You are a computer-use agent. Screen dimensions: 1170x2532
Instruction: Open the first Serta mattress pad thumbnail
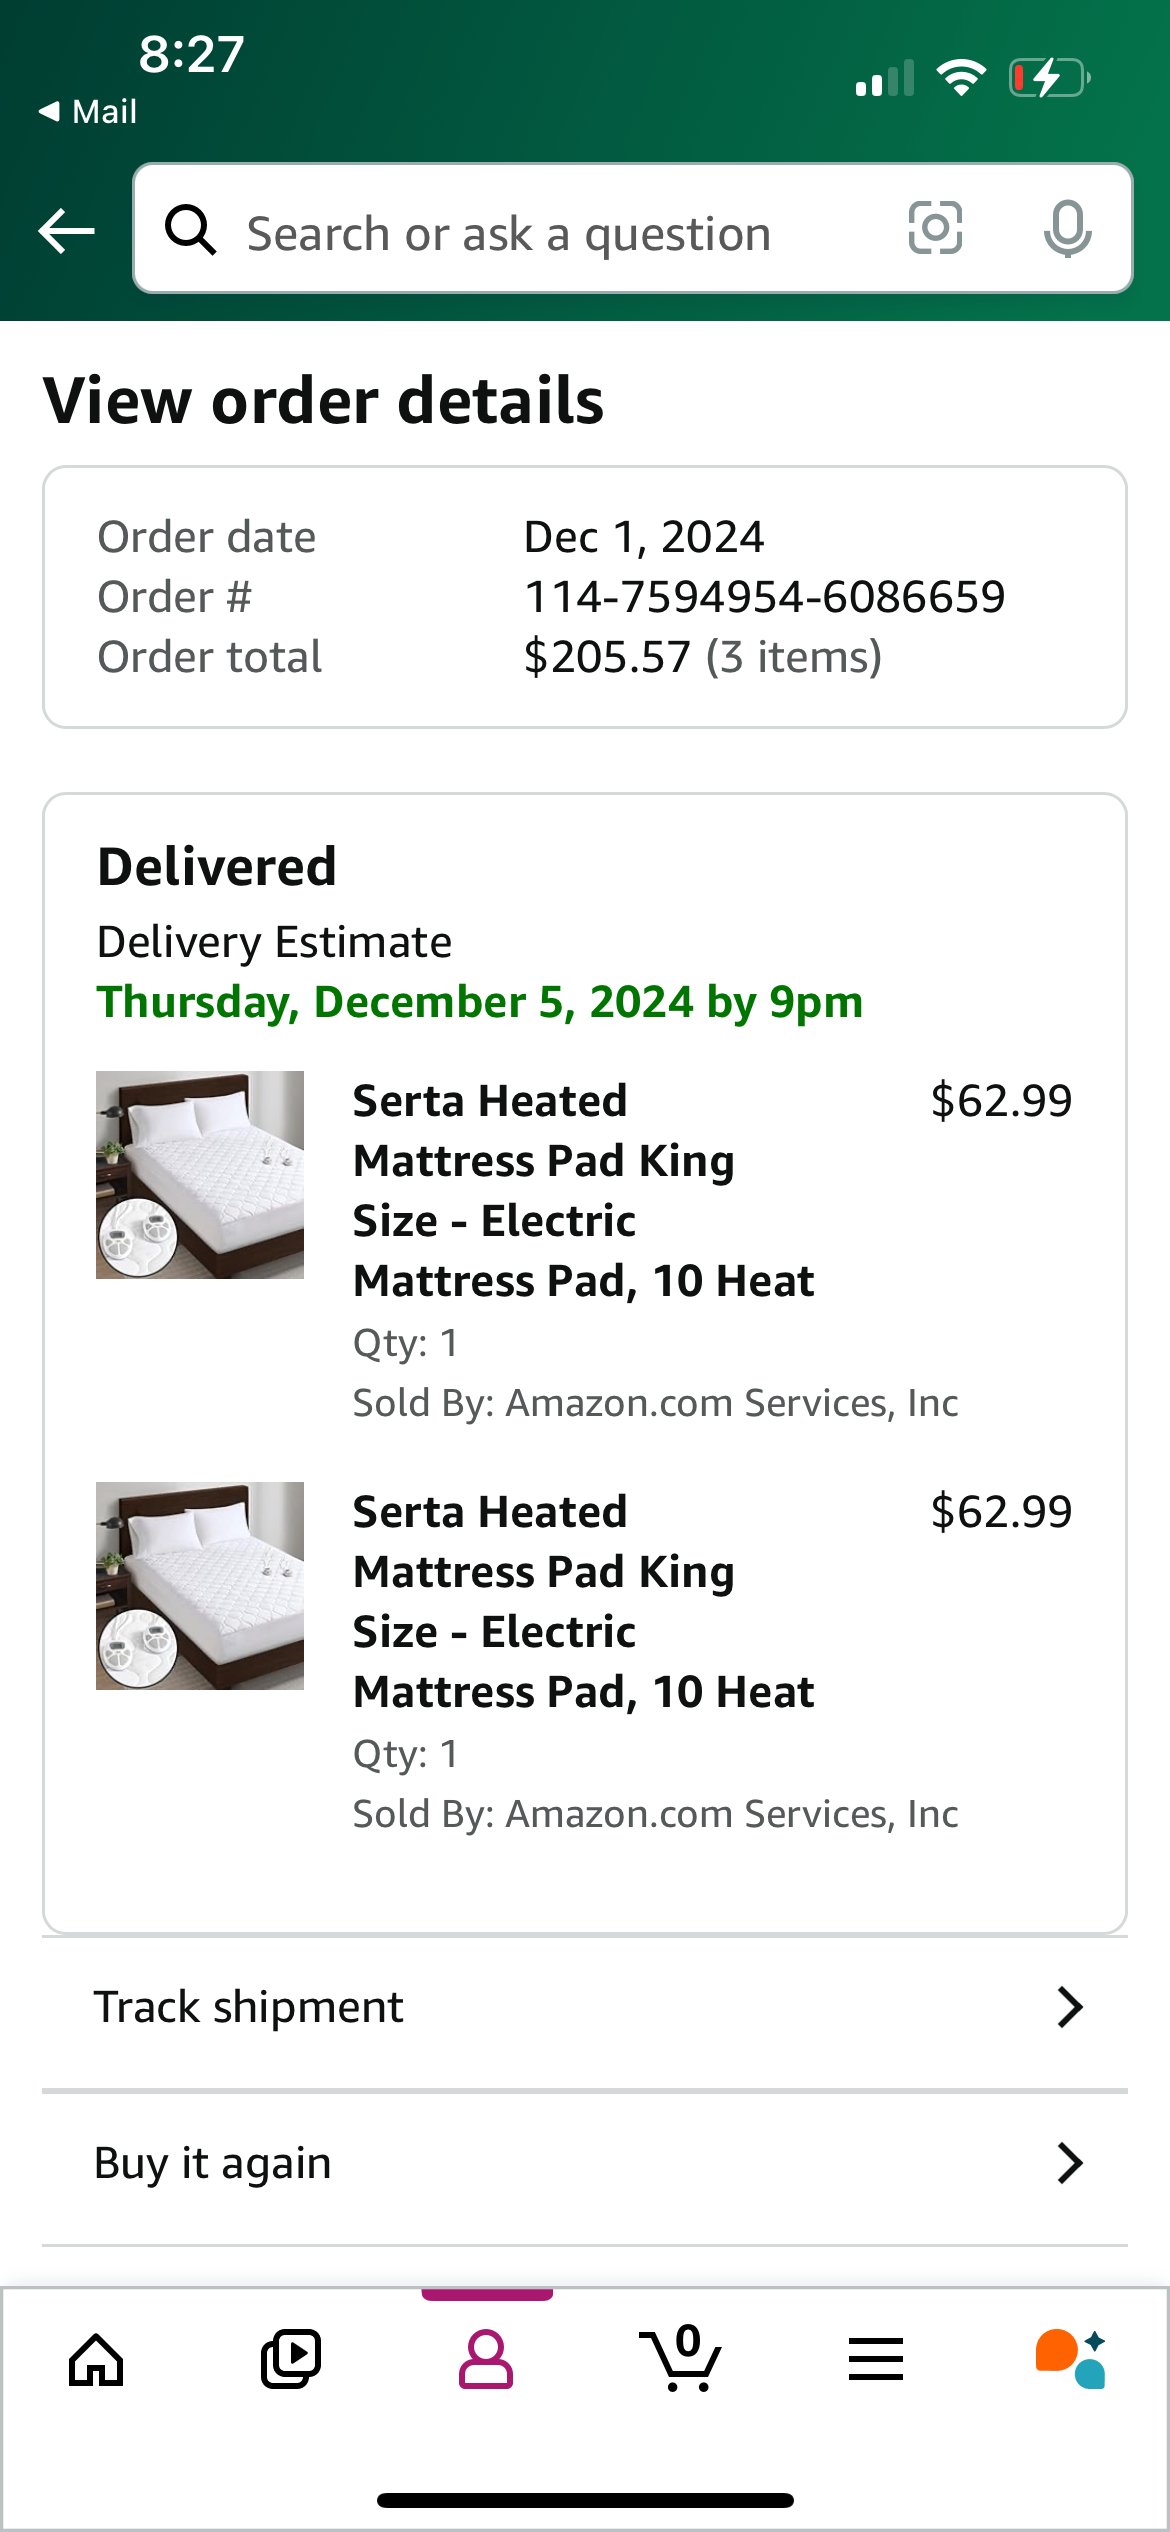pos(200,1175)
